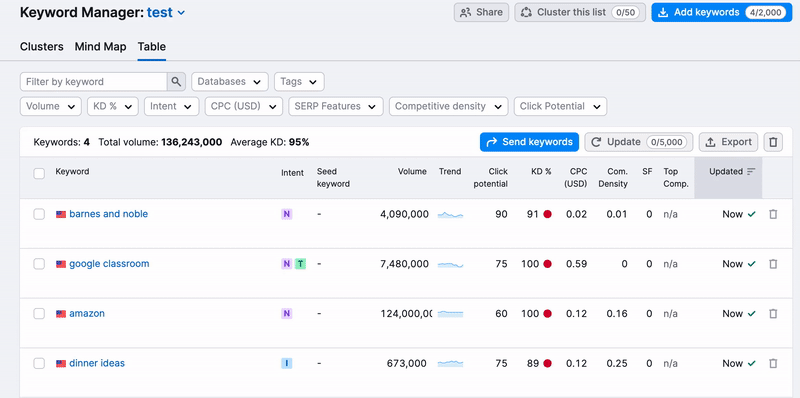Expand the KD % filter
The width and height of the screenshot is (800, 398).
[113, 106]
